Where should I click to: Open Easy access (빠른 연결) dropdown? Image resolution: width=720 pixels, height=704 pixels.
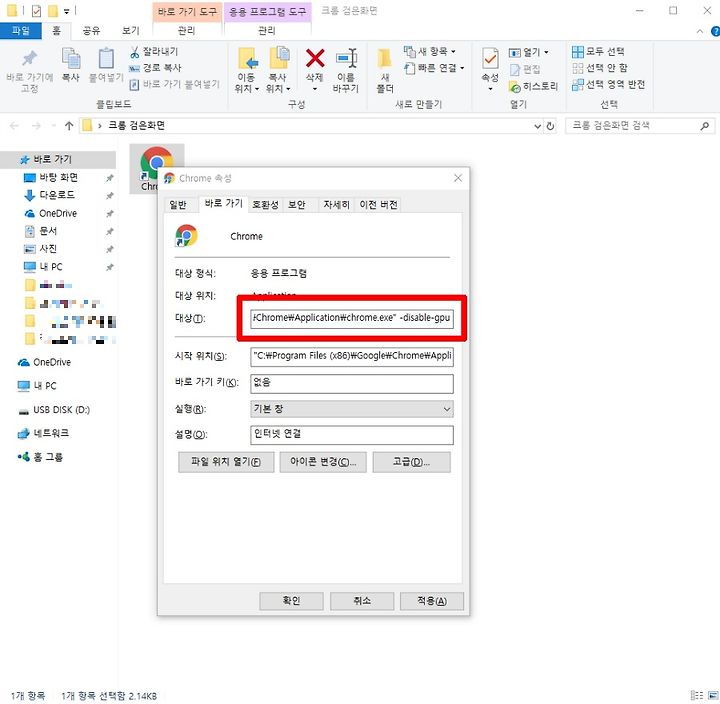[x=434, y=68]
